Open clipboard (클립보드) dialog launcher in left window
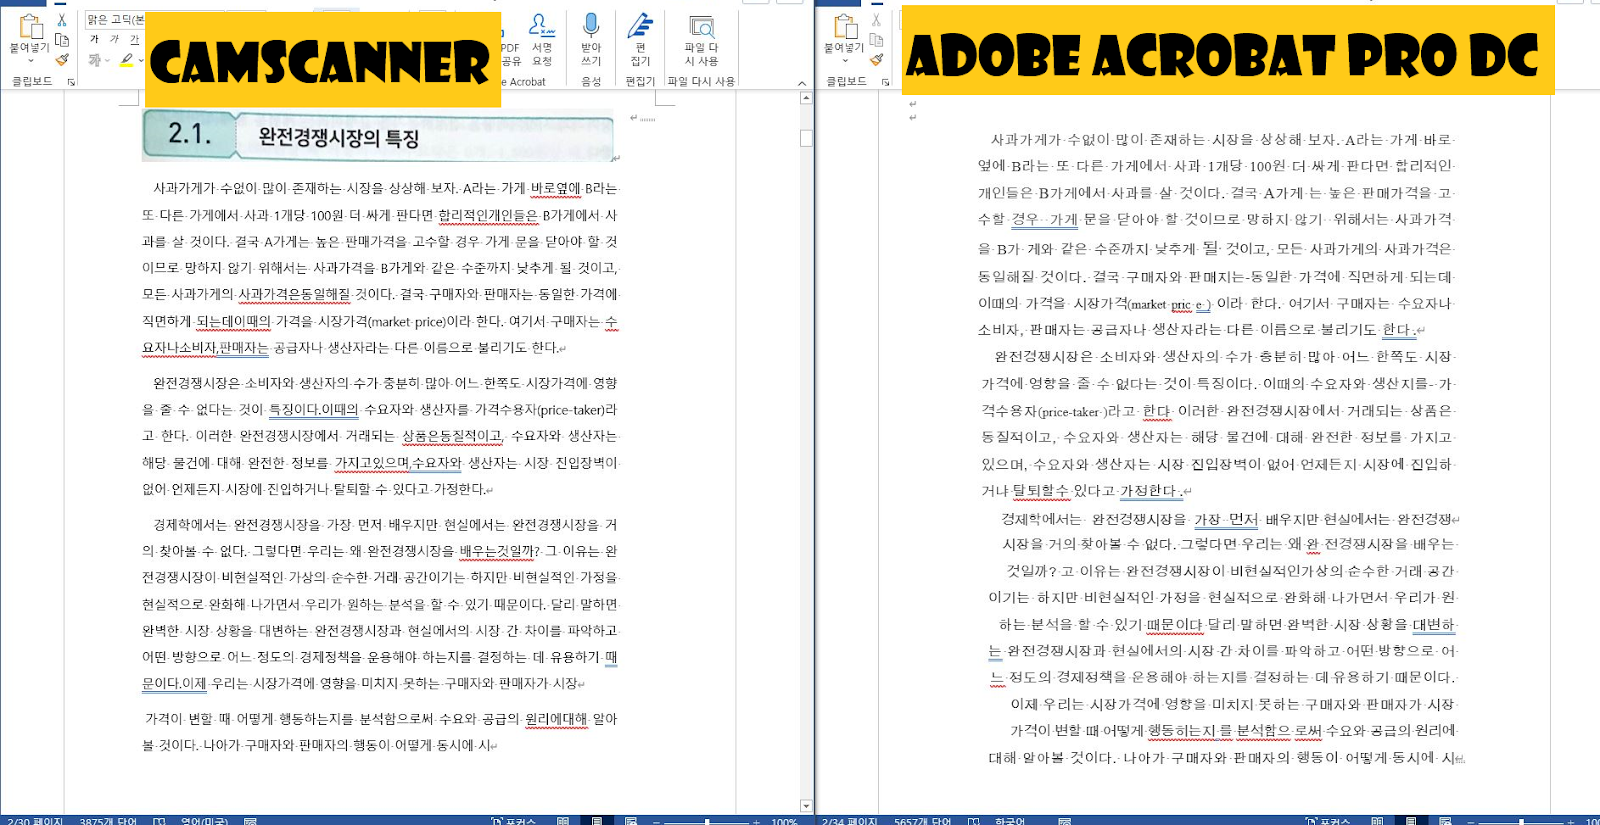1600x825 pixels. coord(71,82)
